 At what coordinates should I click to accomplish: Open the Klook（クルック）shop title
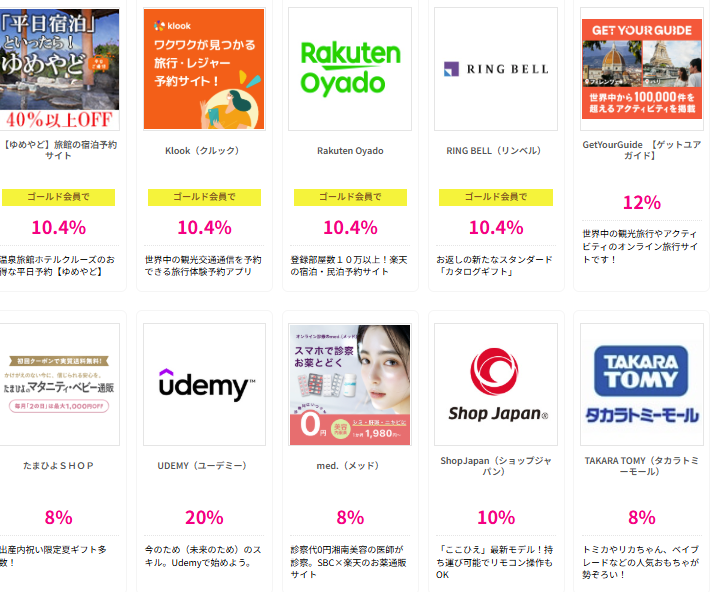(x=202, y=151)
